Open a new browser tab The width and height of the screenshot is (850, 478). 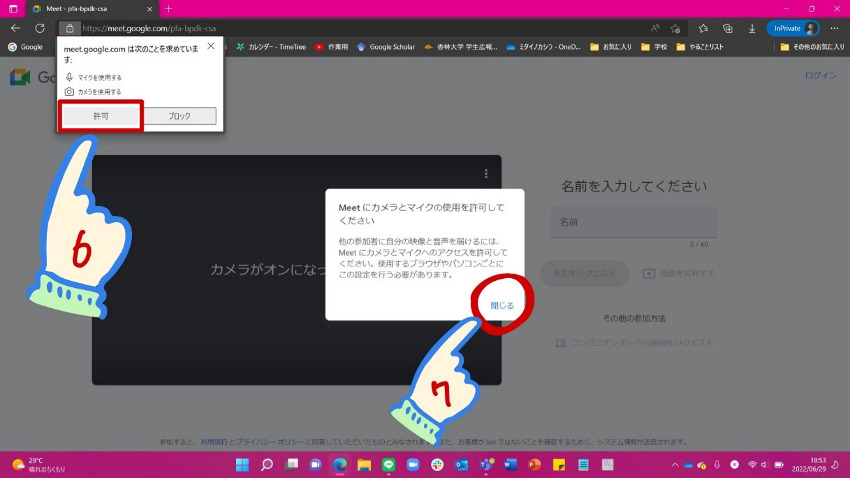169,9
